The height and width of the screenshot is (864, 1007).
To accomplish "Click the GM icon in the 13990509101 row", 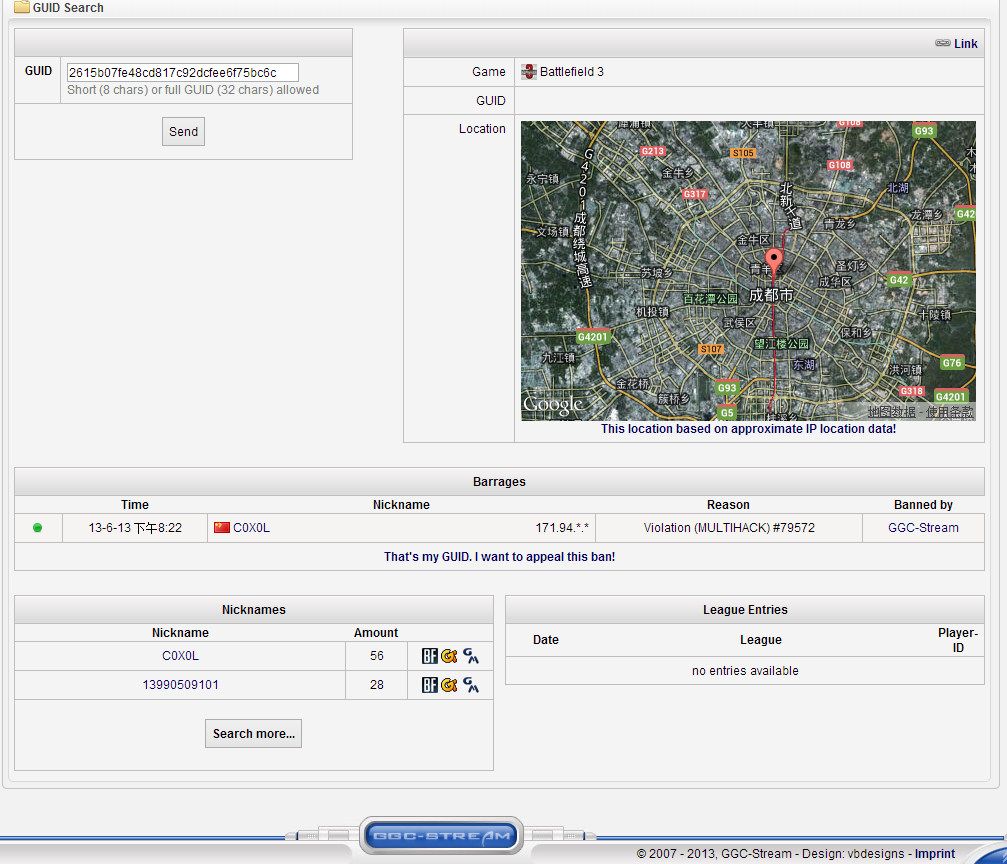I will tap(470, 685).
